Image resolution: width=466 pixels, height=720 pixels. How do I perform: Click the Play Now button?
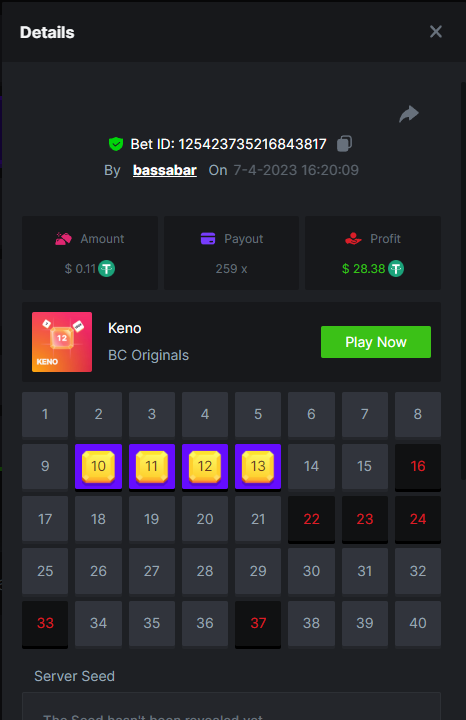pyautogui.click(x=376, y=342)
